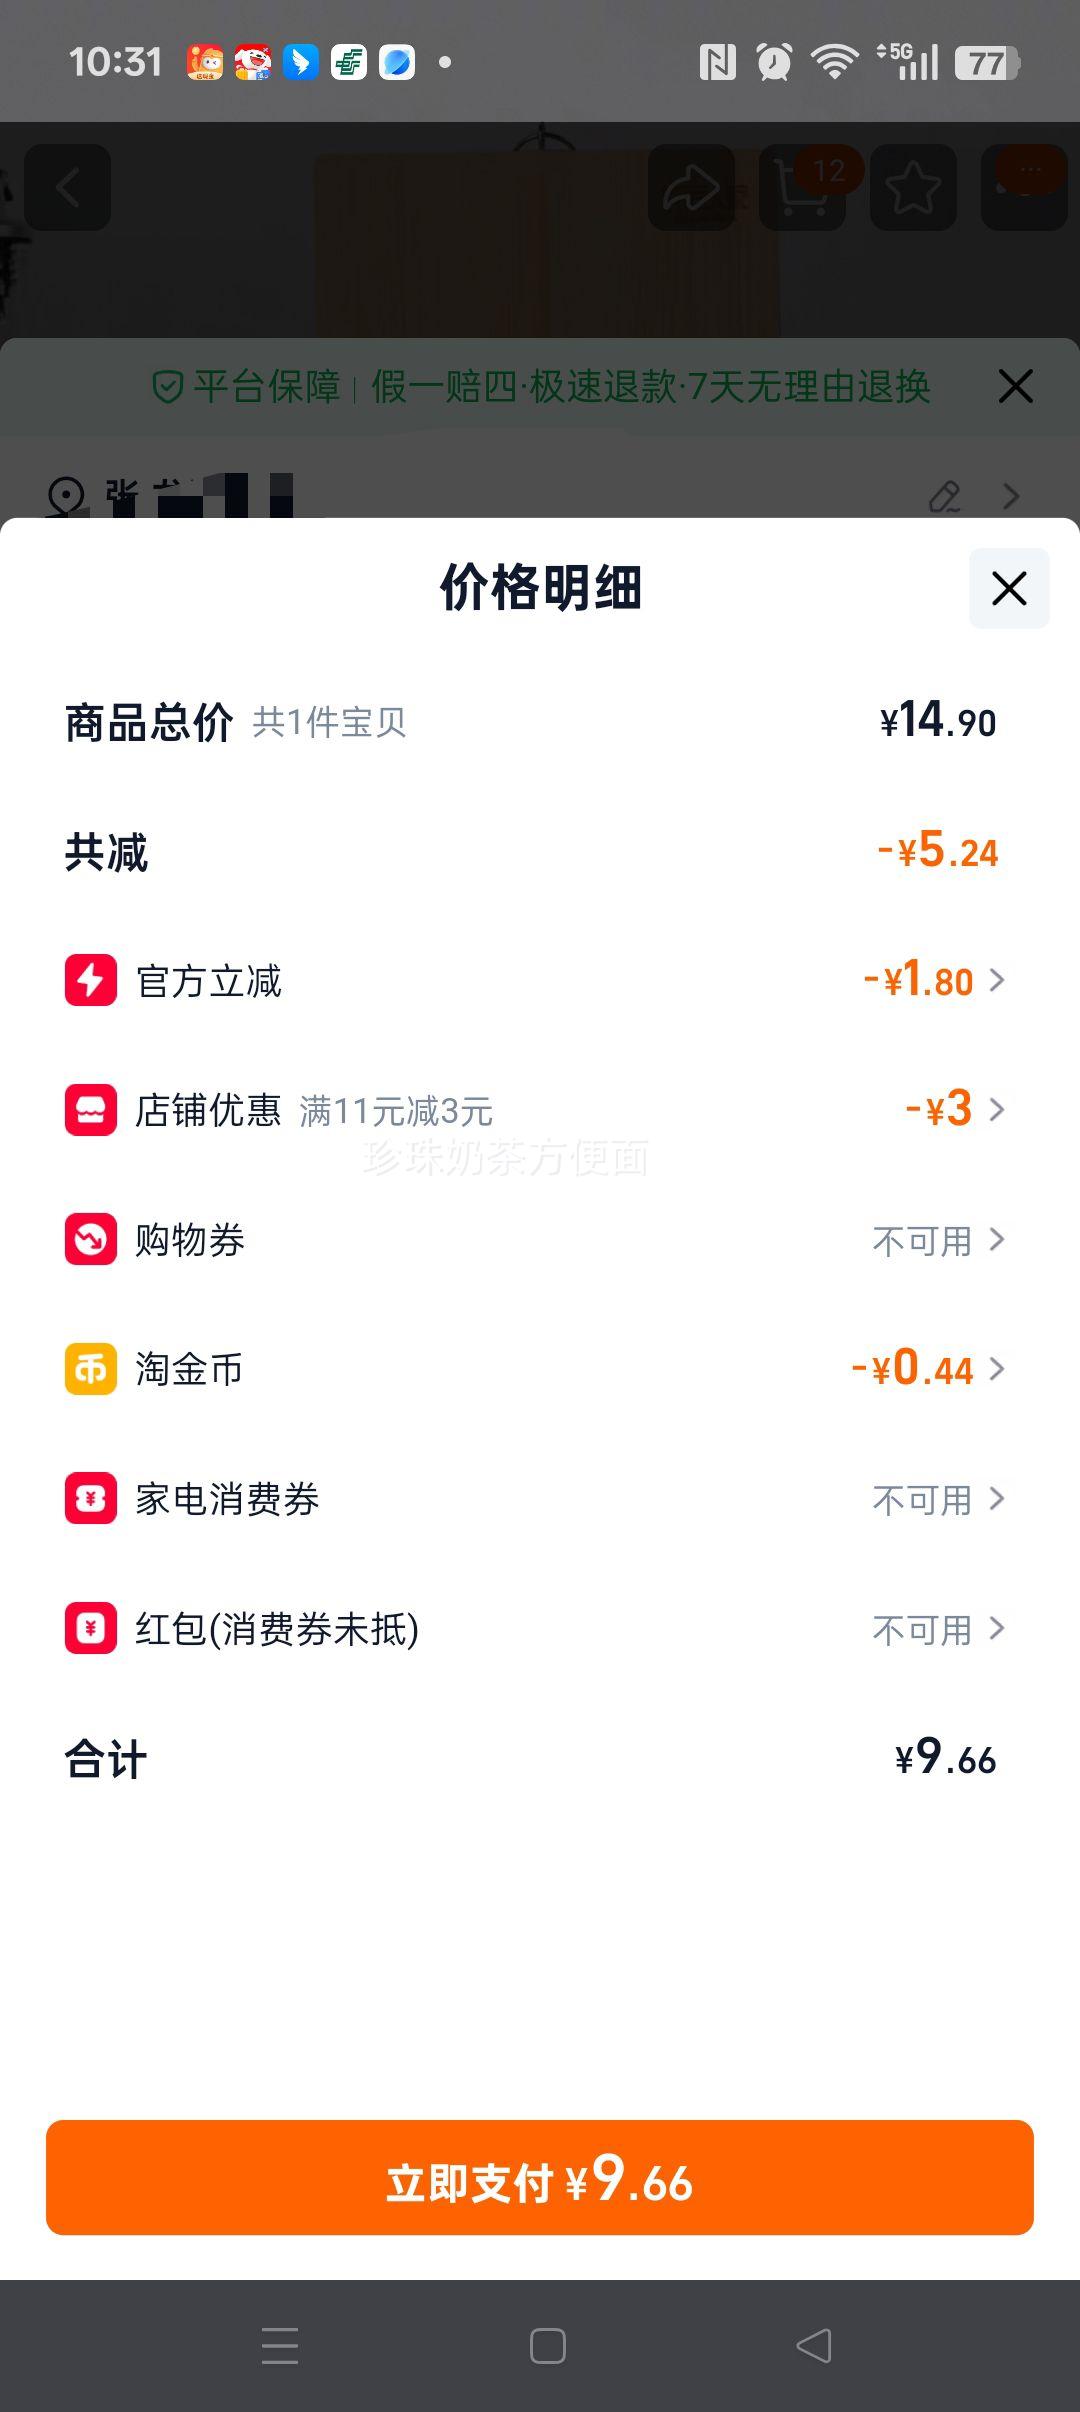Open 红包 不可用 details chevron
The width and height of the screenshot is (1080, 2412).
[997, 1629]
